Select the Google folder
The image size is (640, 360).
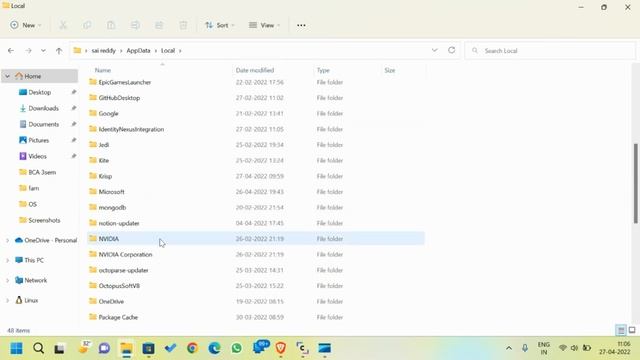pos(108,113)
